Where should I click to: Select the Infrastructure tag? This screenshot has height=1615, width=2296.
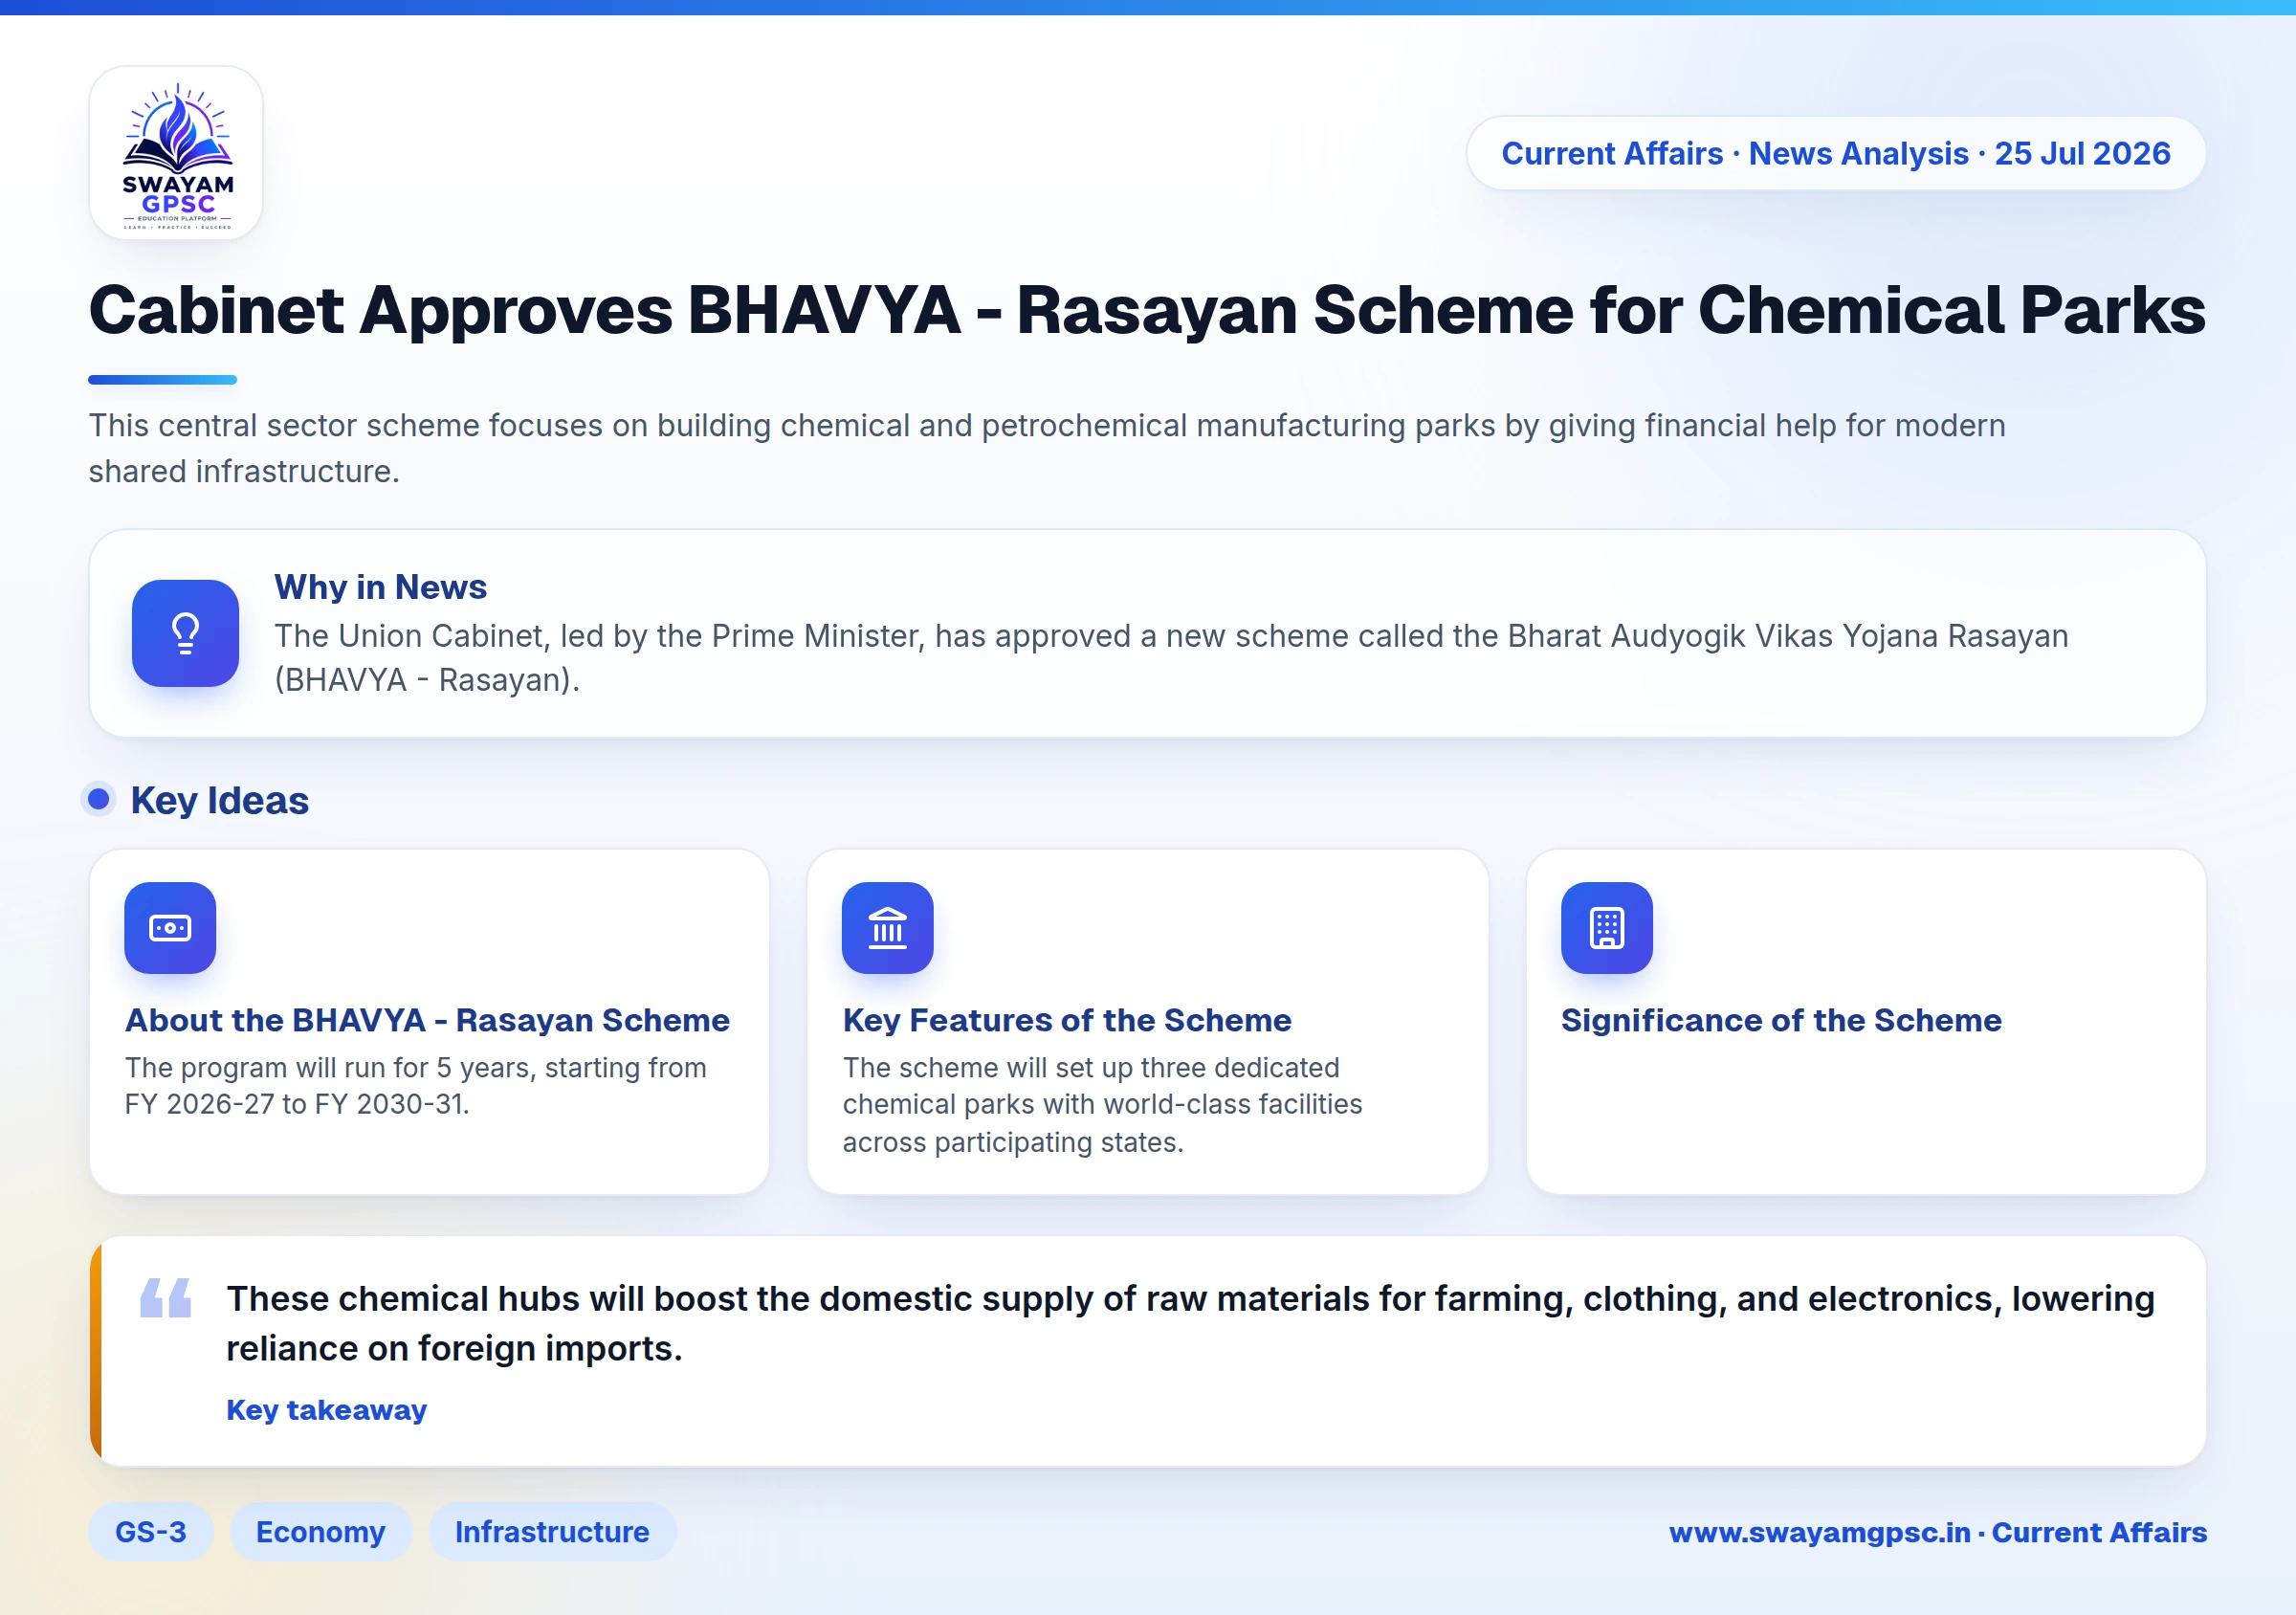[552, 1532]
